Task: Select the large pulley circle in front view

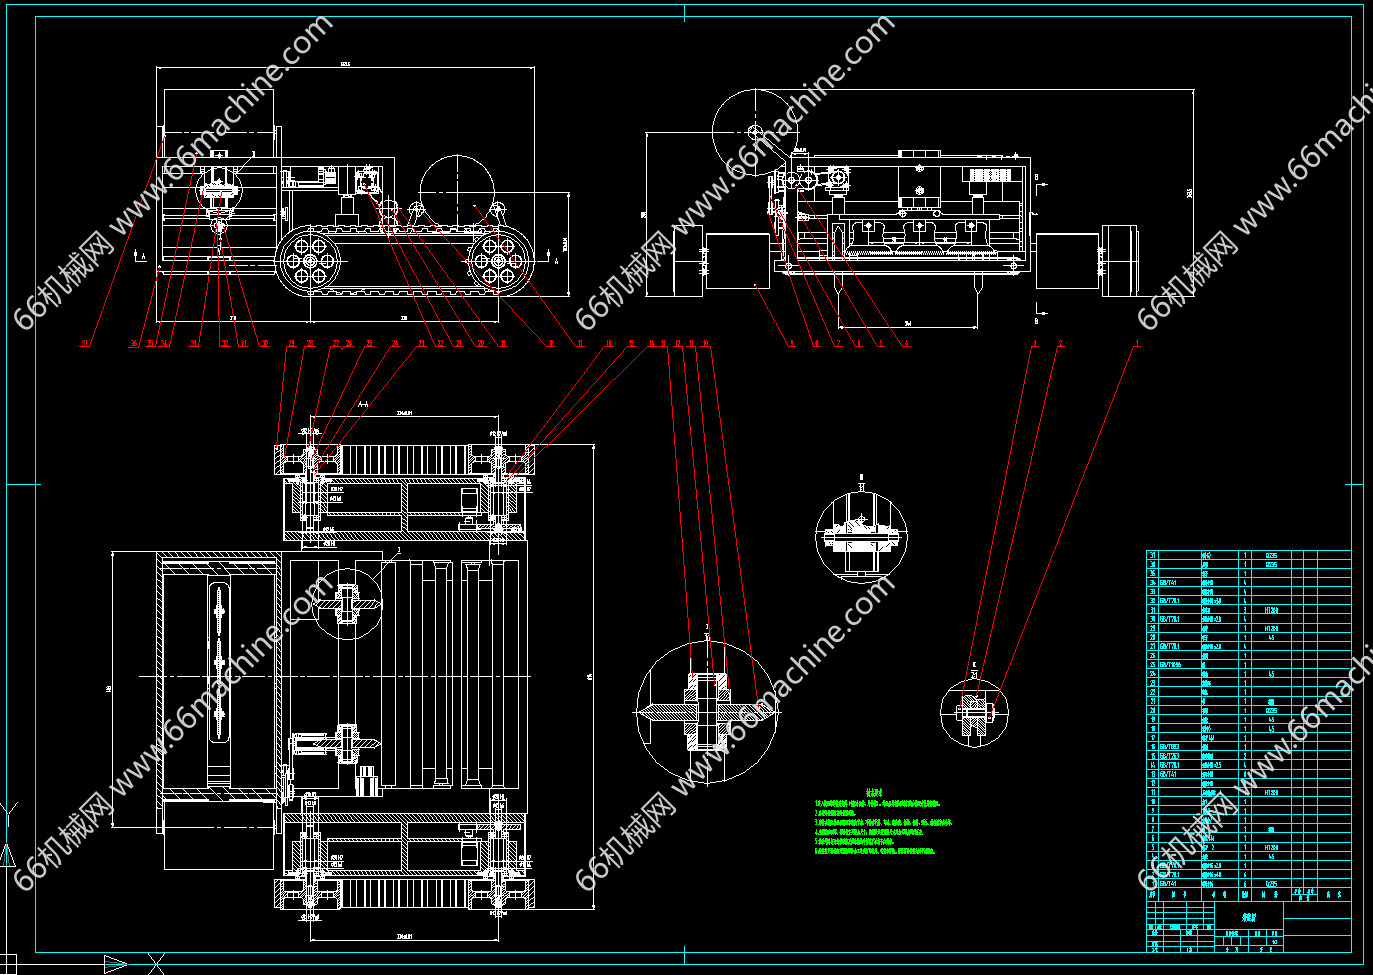Action: (x=457, y=193)
